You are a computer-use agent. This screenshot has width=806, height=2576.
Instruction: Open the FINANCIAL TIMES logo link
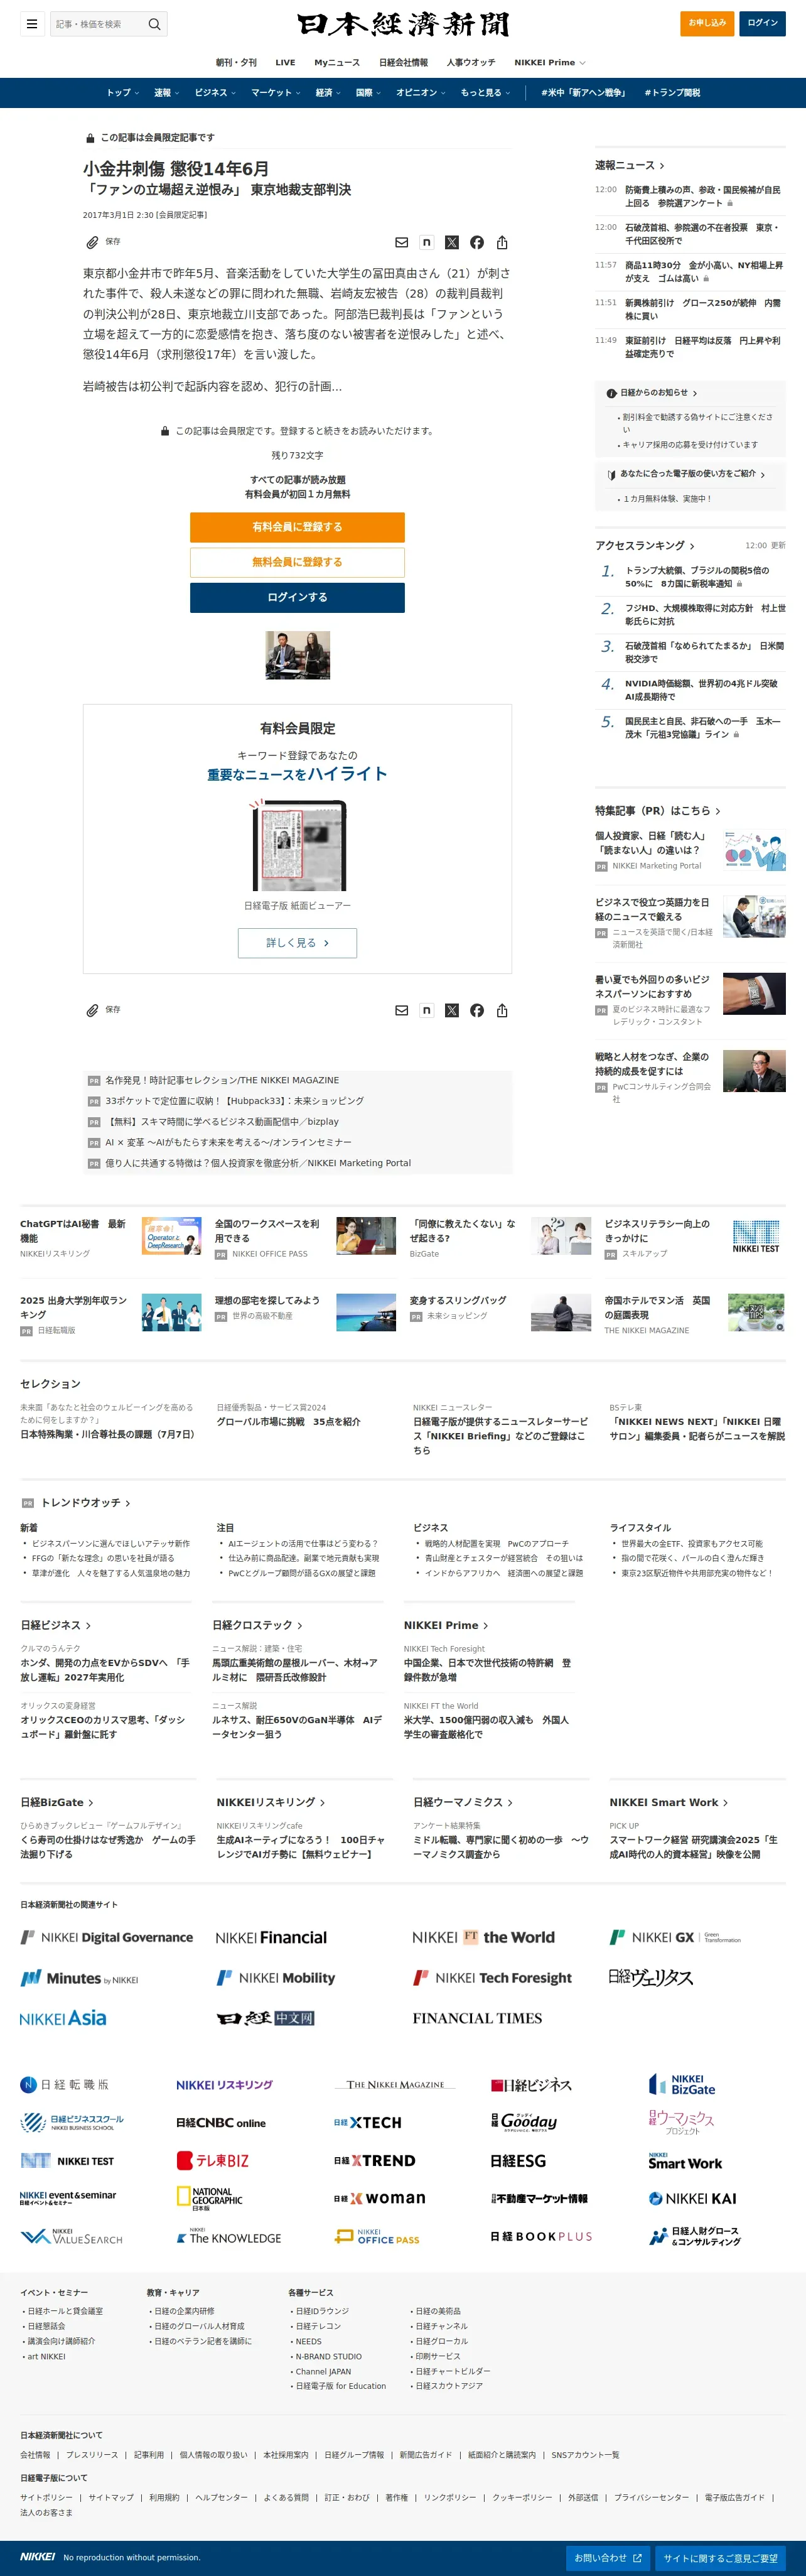477,2018
